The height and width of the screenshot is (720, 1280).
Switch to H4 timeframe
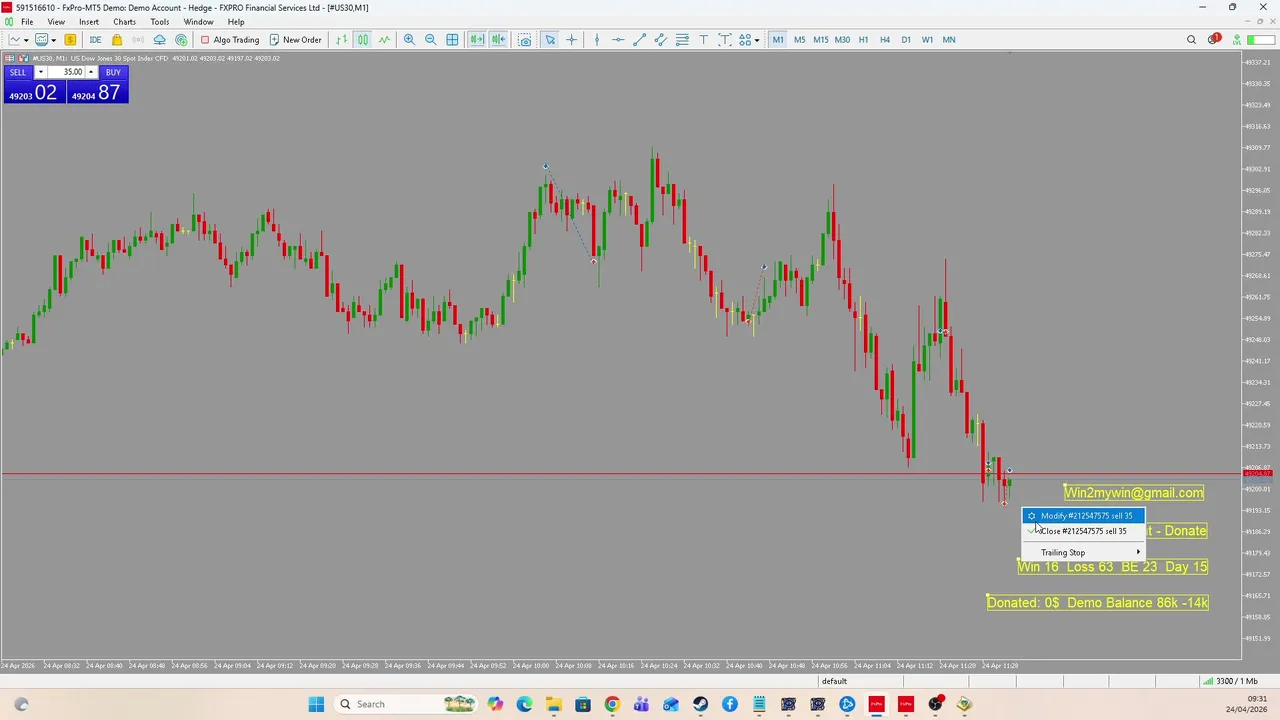point(884,40)
